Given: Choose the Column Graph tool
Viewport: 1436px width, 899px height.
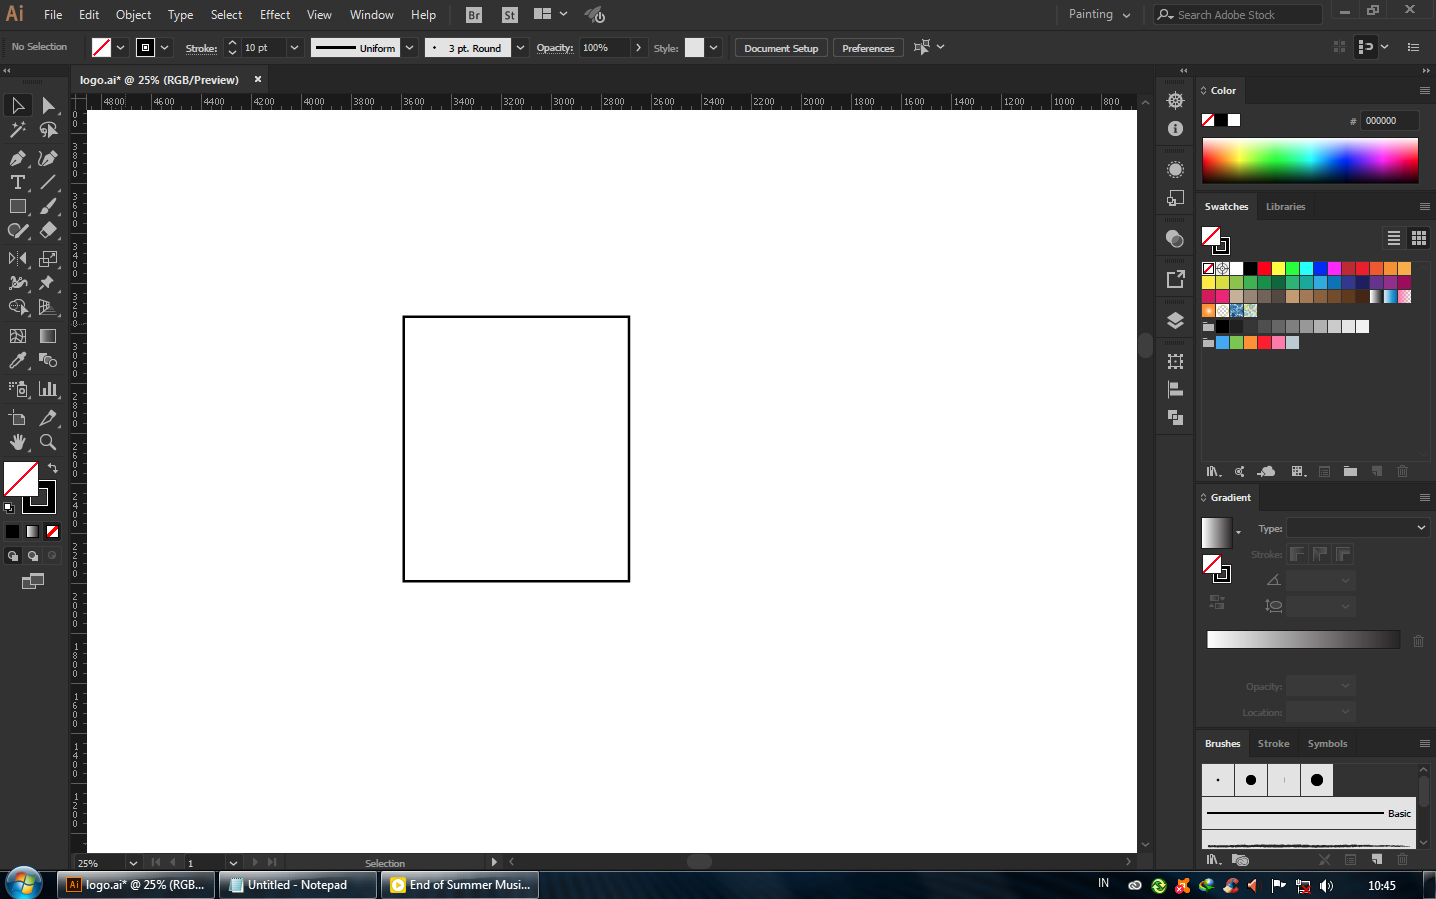Looking at the screenshot, I should 48,389.
